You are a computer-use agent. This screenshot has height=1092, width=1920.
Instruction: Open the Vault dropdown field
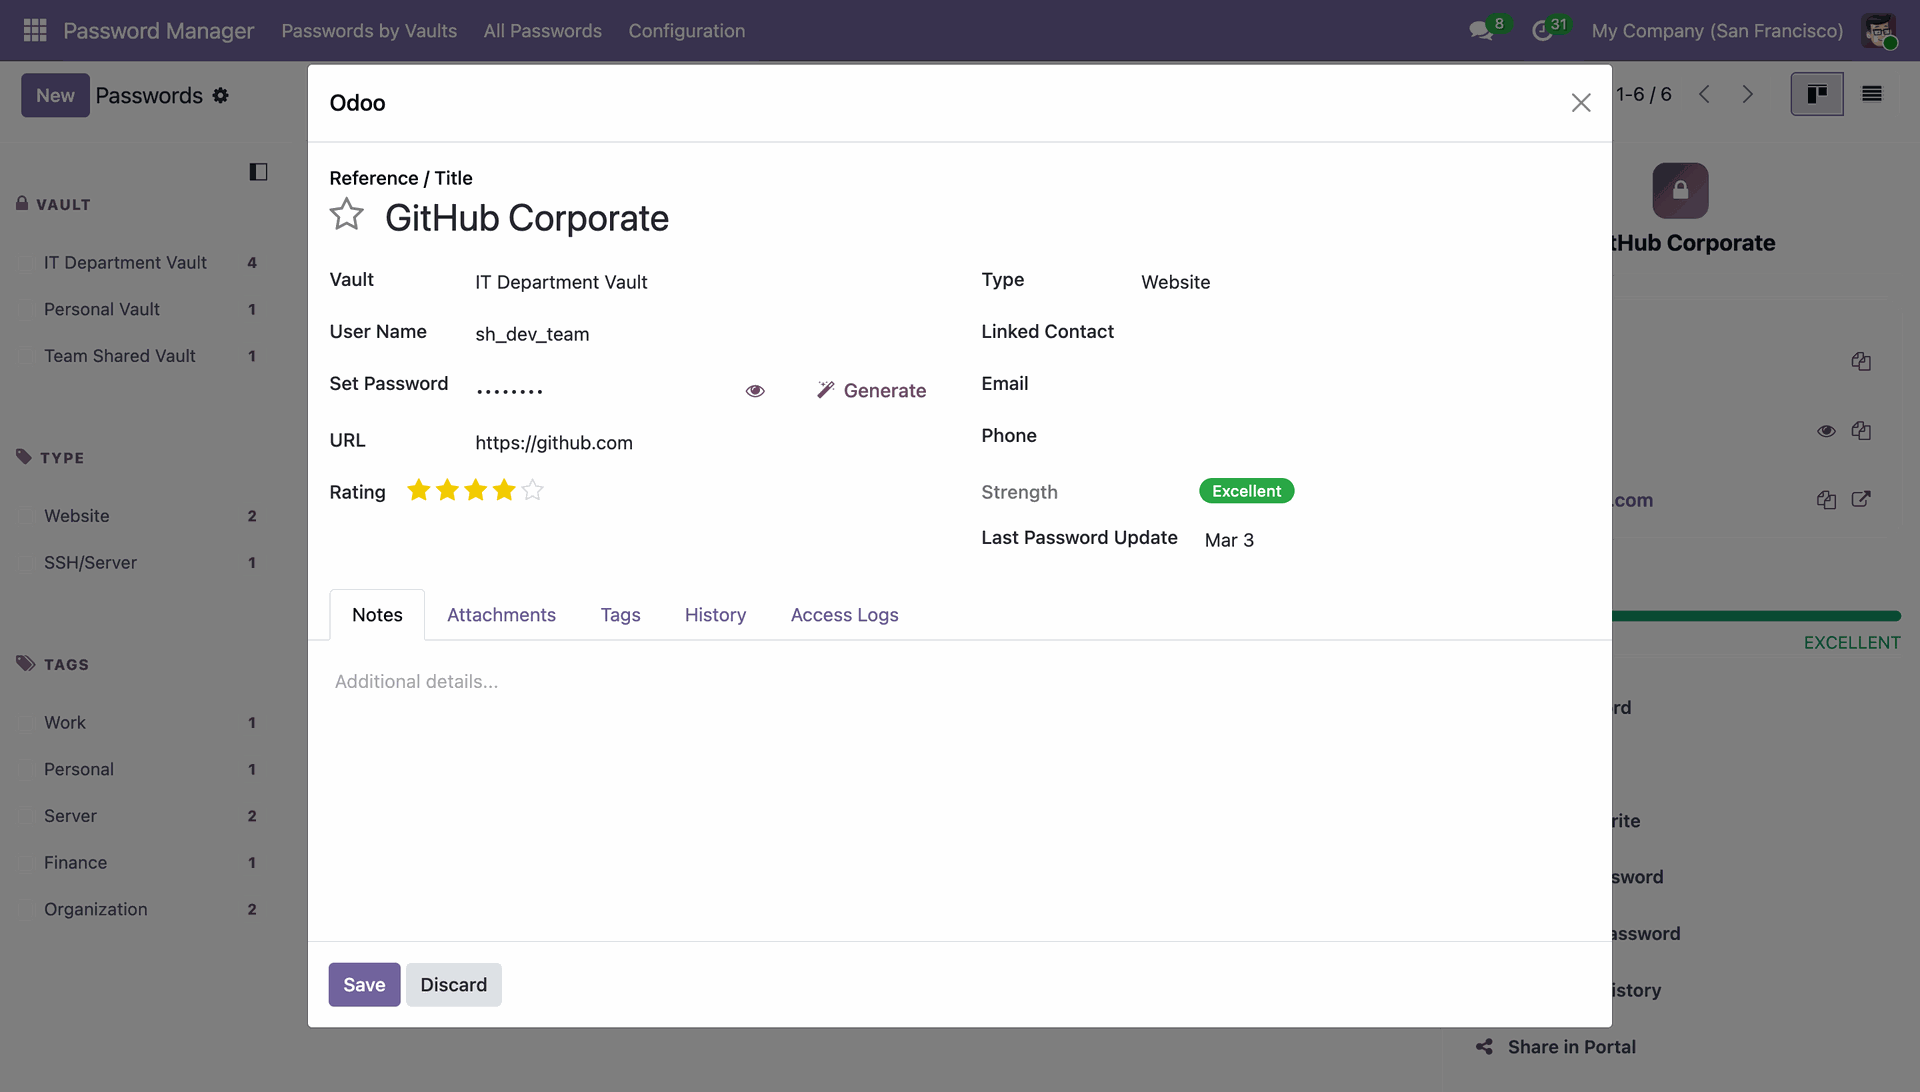(700, 282)
